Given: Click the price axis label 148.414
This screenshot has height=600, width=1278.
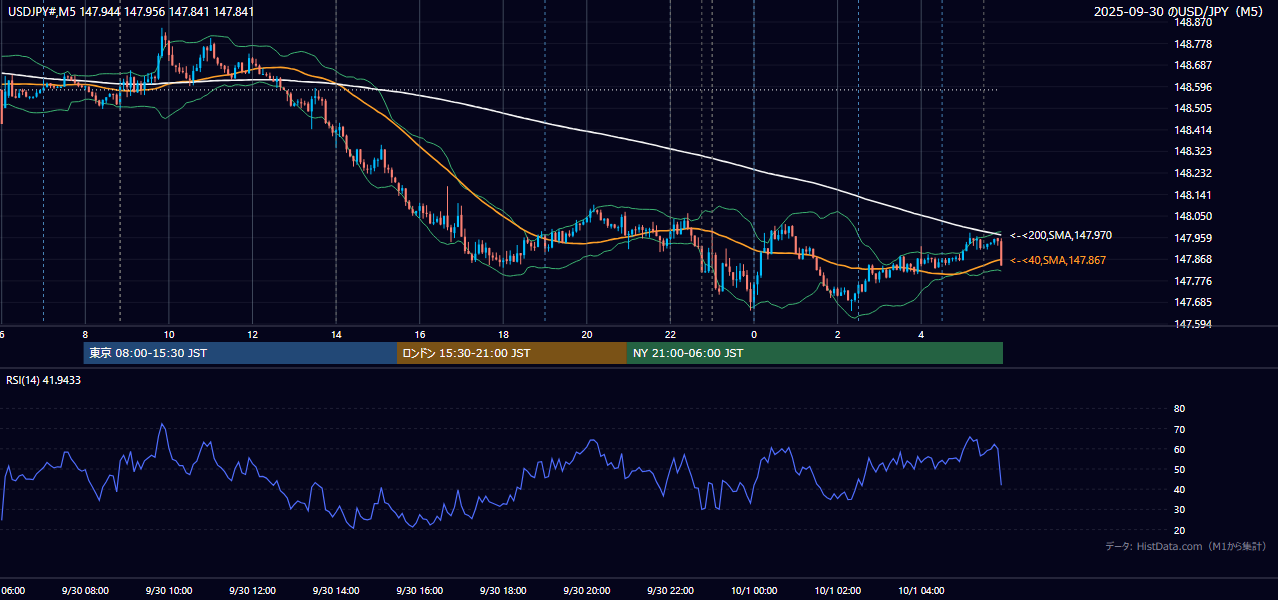Looking at the screenshot, I should (x=1194, y=130).
